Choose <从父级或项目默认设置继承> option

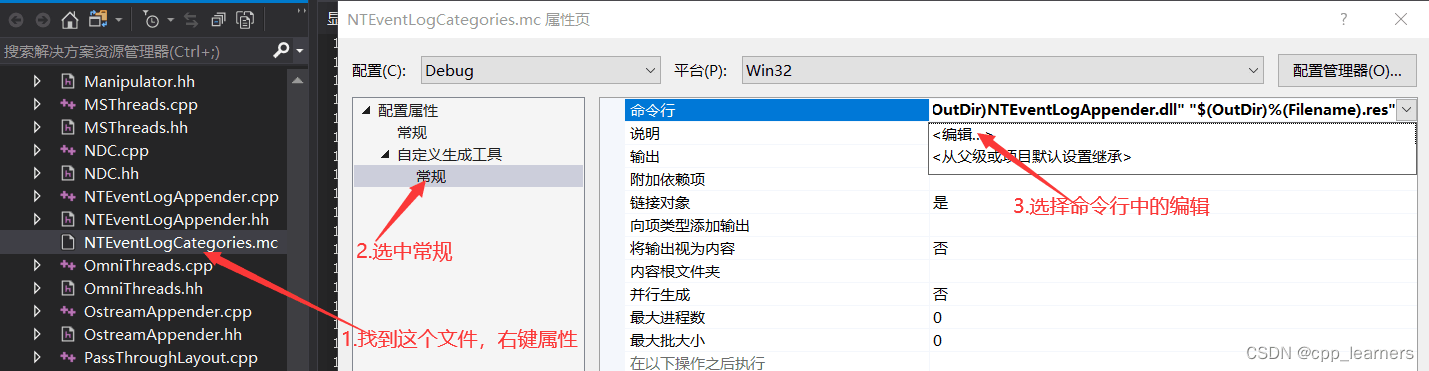[1173, 157]
